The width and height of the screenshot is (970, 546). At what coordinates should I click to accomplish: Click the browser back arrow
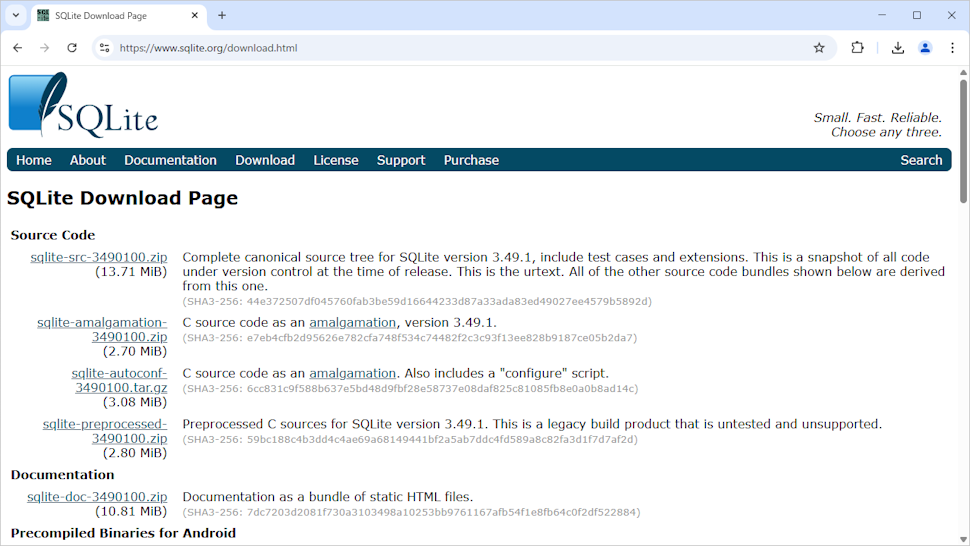[x=17, y=48]
